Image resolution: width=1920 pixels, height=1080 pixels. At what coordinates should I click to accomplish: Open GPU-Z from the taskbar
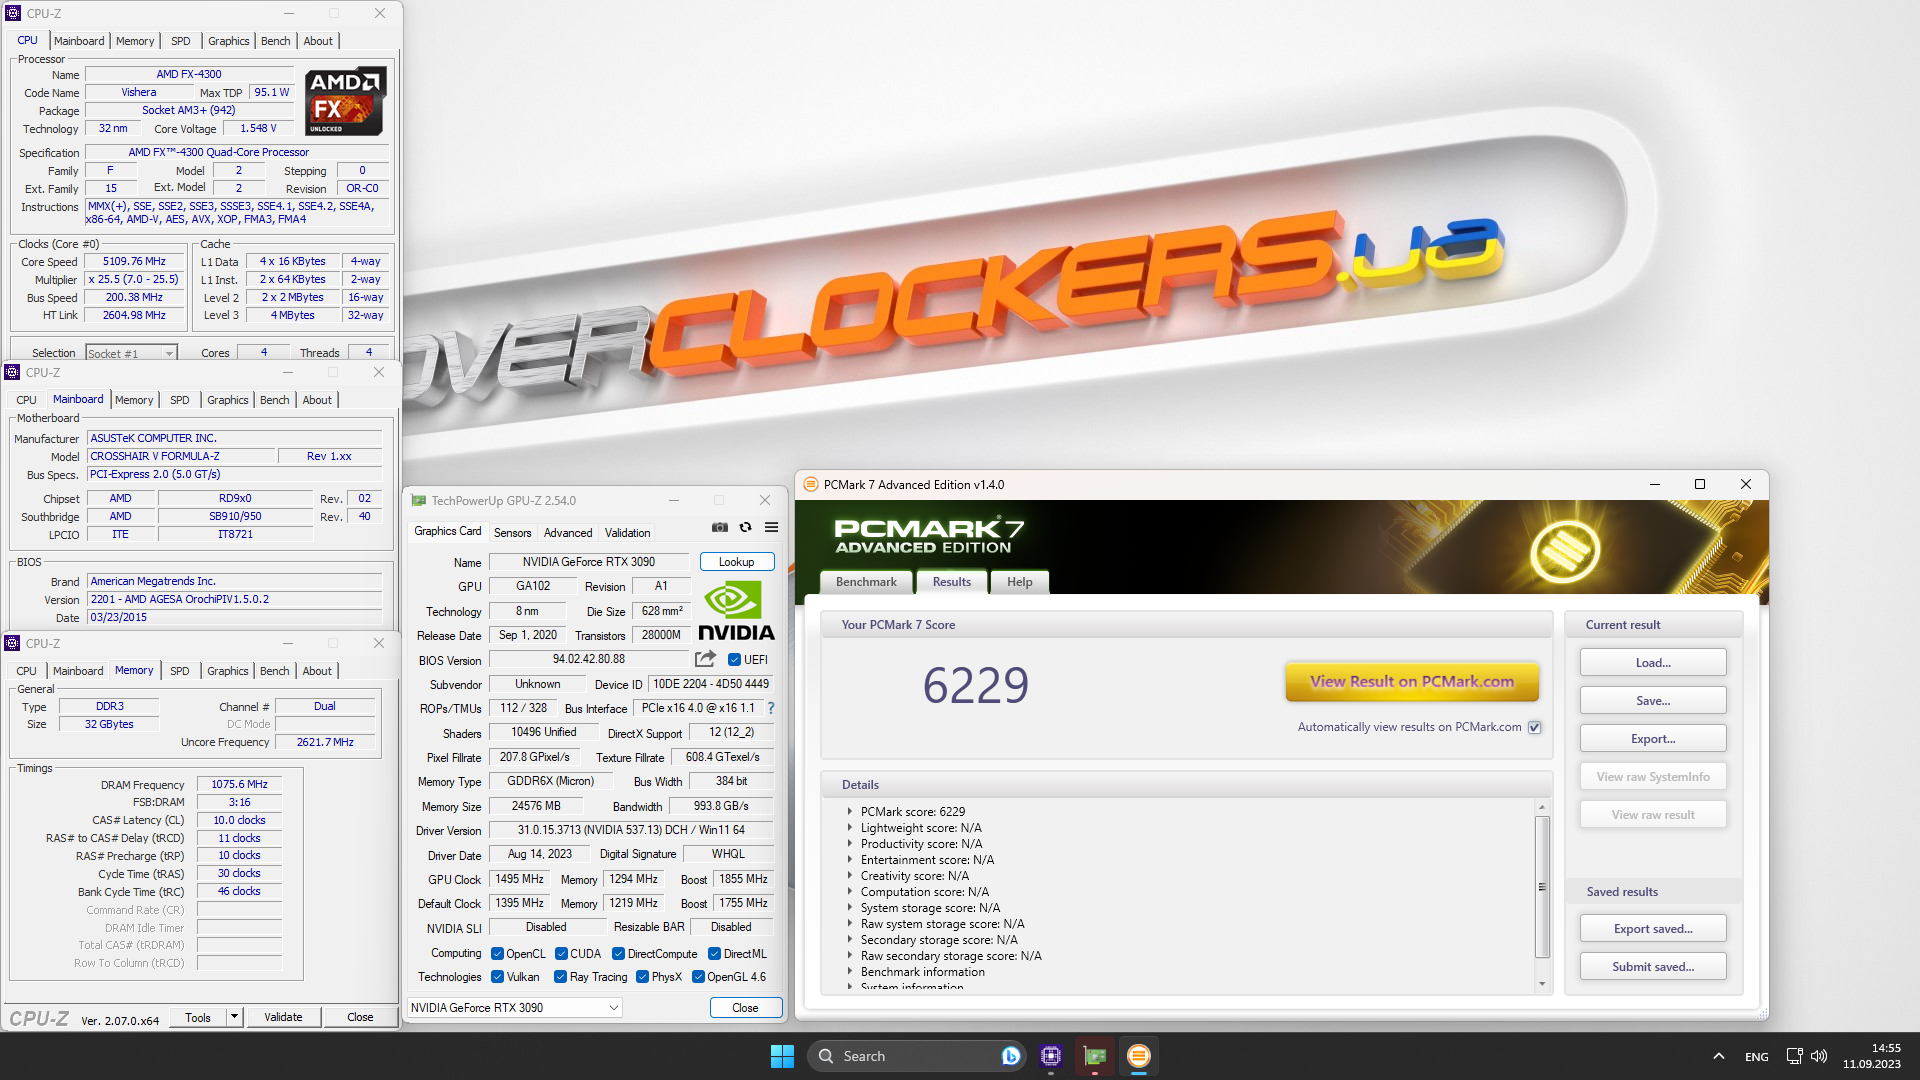tap(1095, 1056)
